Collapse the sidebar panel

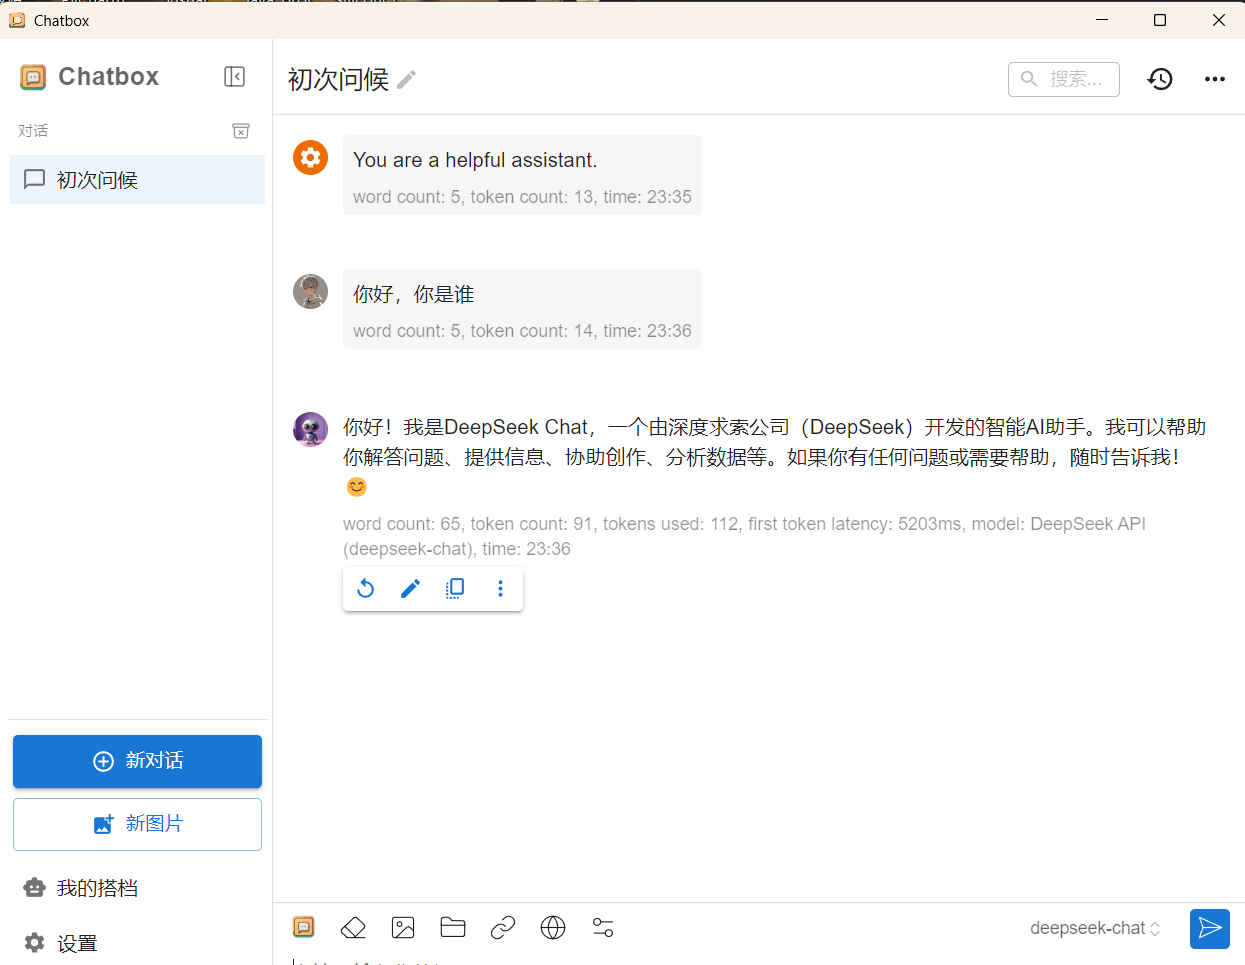(235, 77)
